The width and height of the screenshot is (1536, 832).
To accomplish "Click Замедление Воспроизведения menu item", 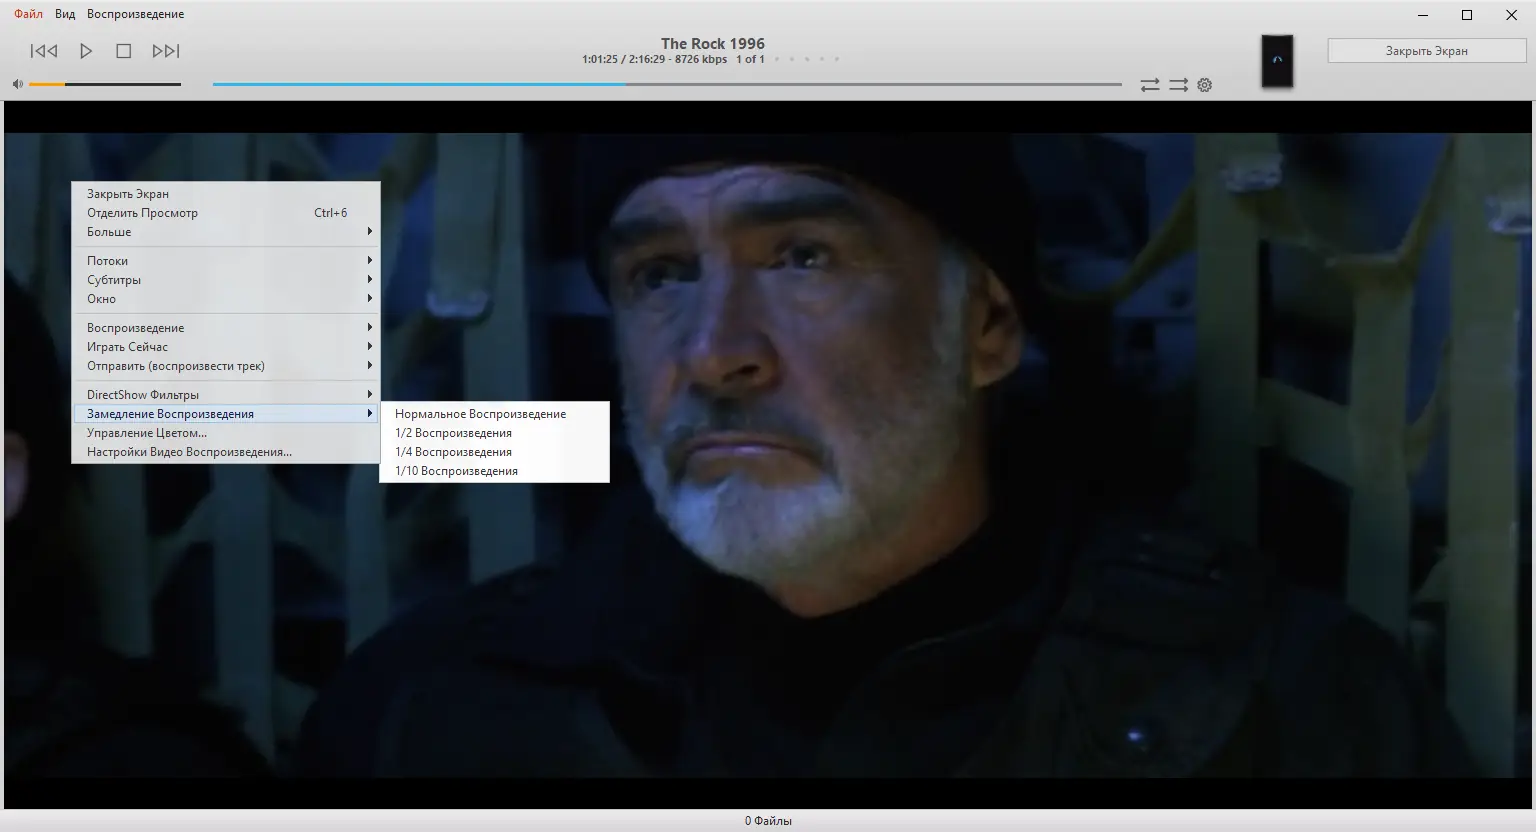I will 226,414.
